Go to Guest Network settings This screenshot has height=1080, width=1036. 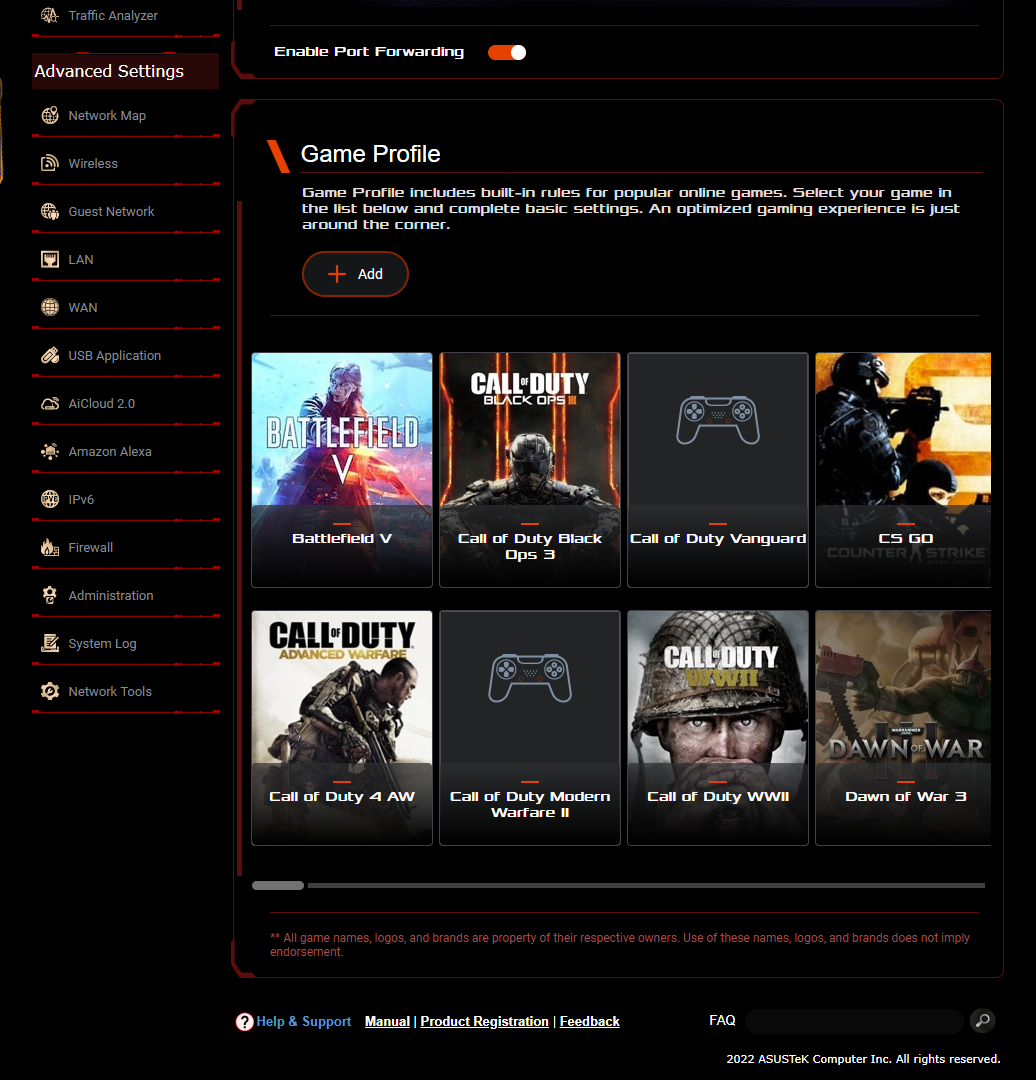pos(126,211)
